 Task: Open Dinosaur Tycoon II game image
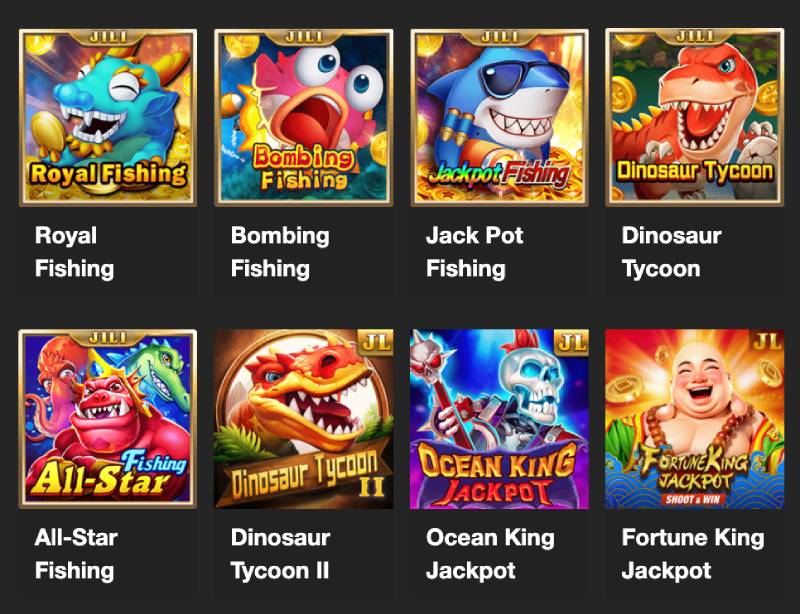click(x=304, y=419)
